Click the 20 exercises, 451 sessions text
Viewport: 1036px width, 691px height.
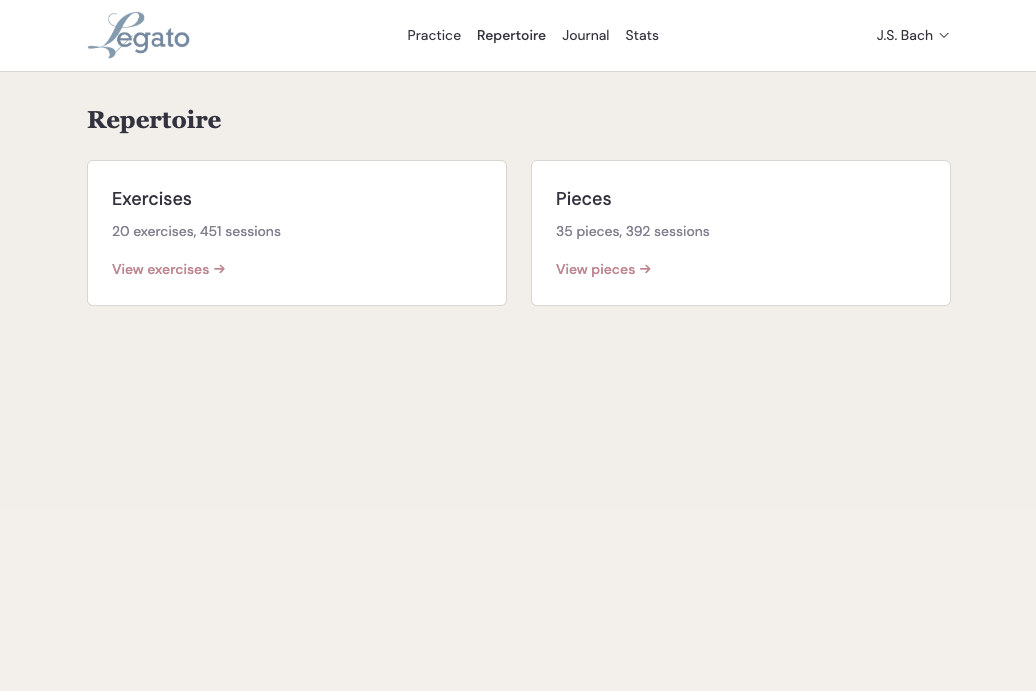(x=196, y=231)
